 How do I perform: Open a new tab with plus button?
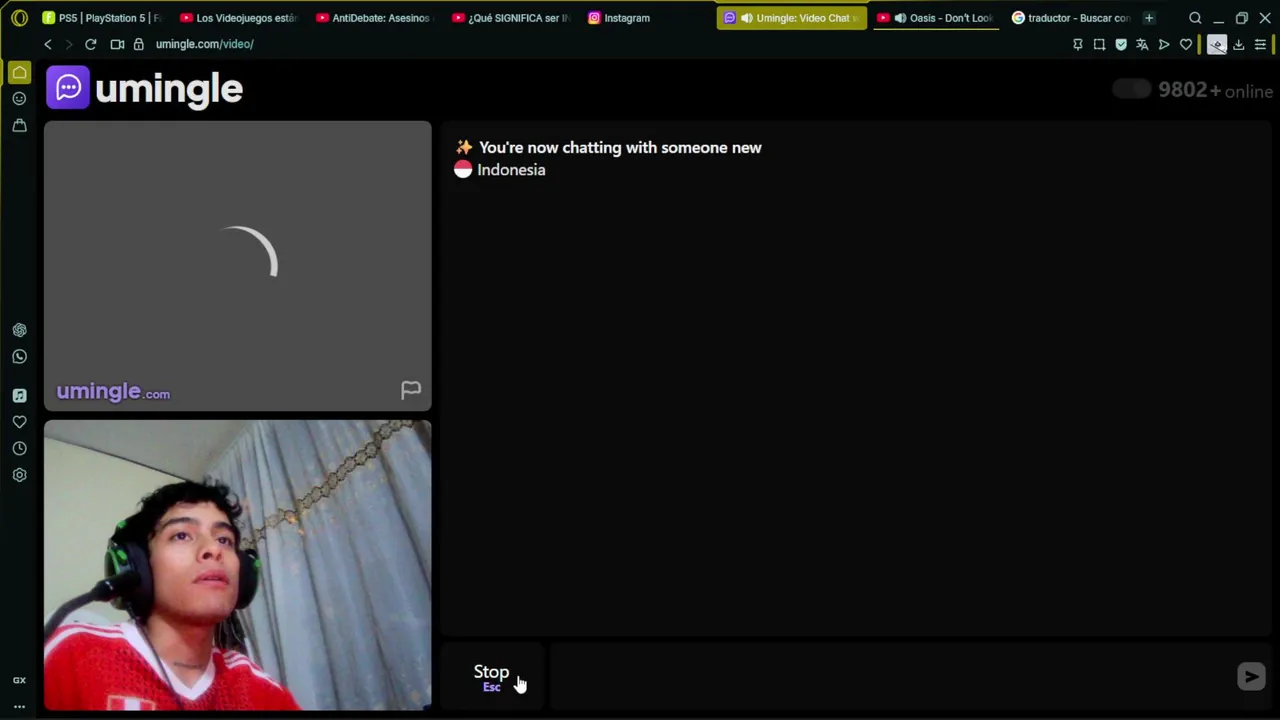[x=1149, y=18]
